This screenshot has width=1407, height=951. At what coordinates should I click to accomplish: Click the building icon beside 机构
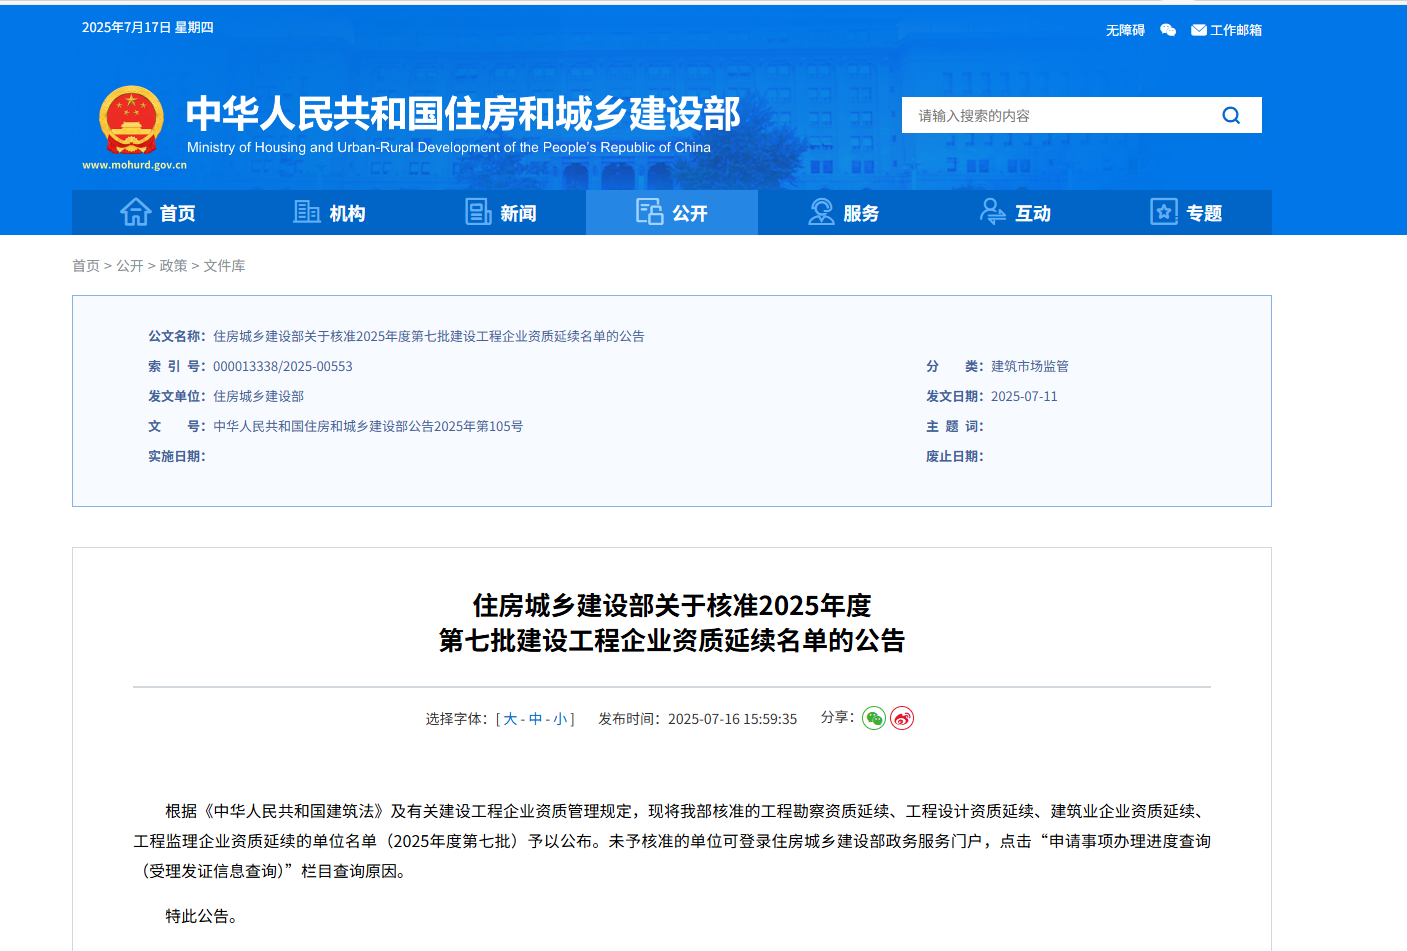point(306,212)
